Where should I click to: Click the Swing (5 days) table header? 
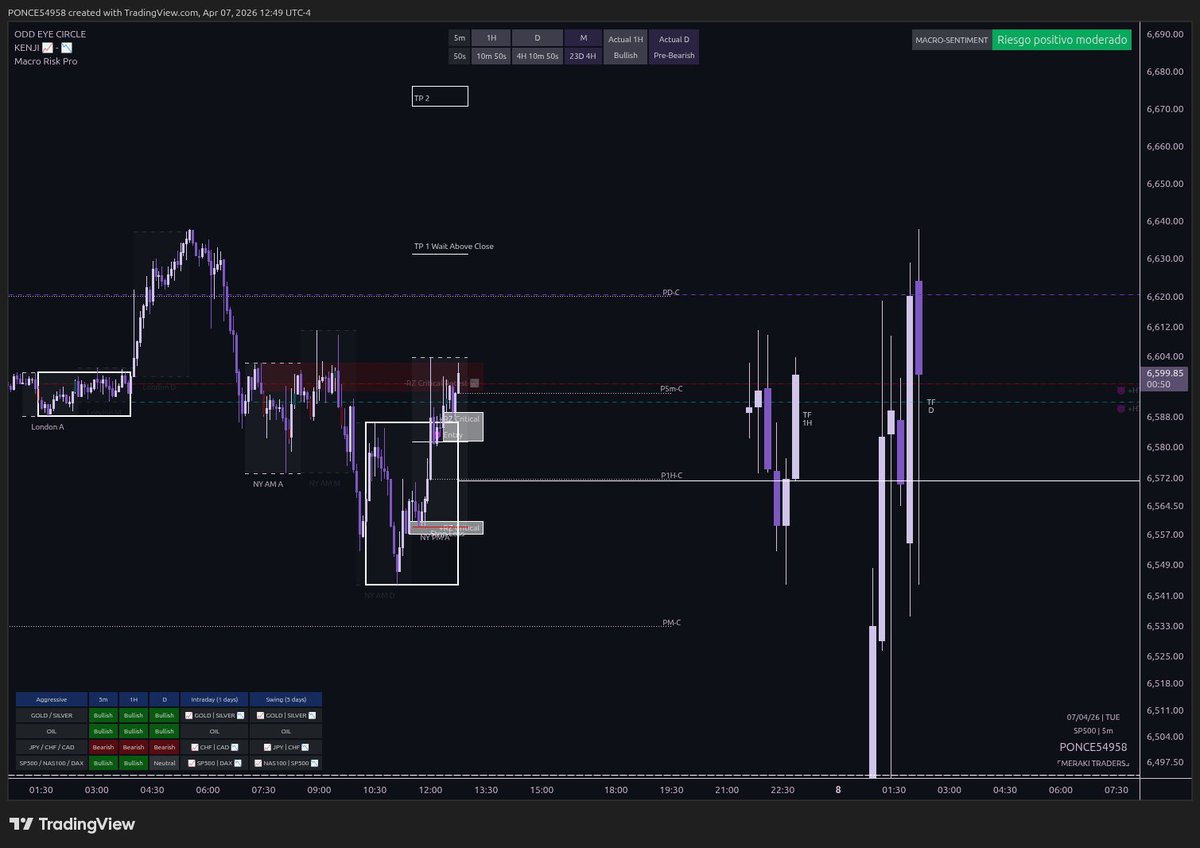pos(285,700)
